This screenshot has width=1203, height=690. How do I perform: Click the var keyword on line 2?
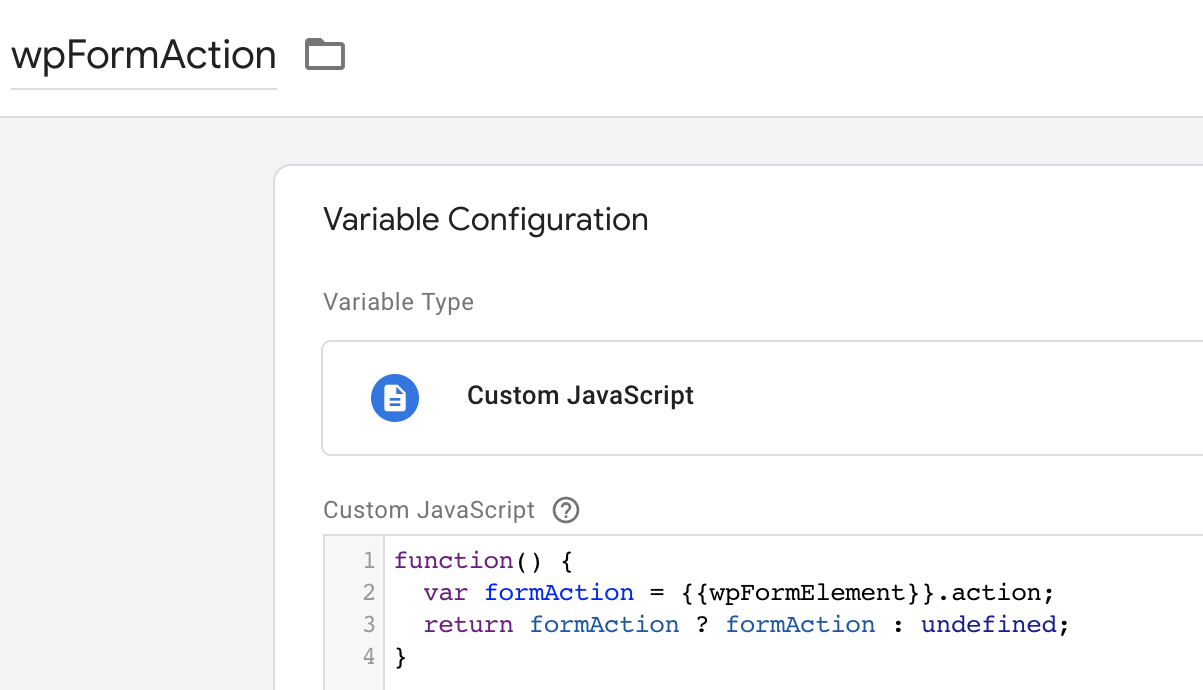tap(445, 593)
